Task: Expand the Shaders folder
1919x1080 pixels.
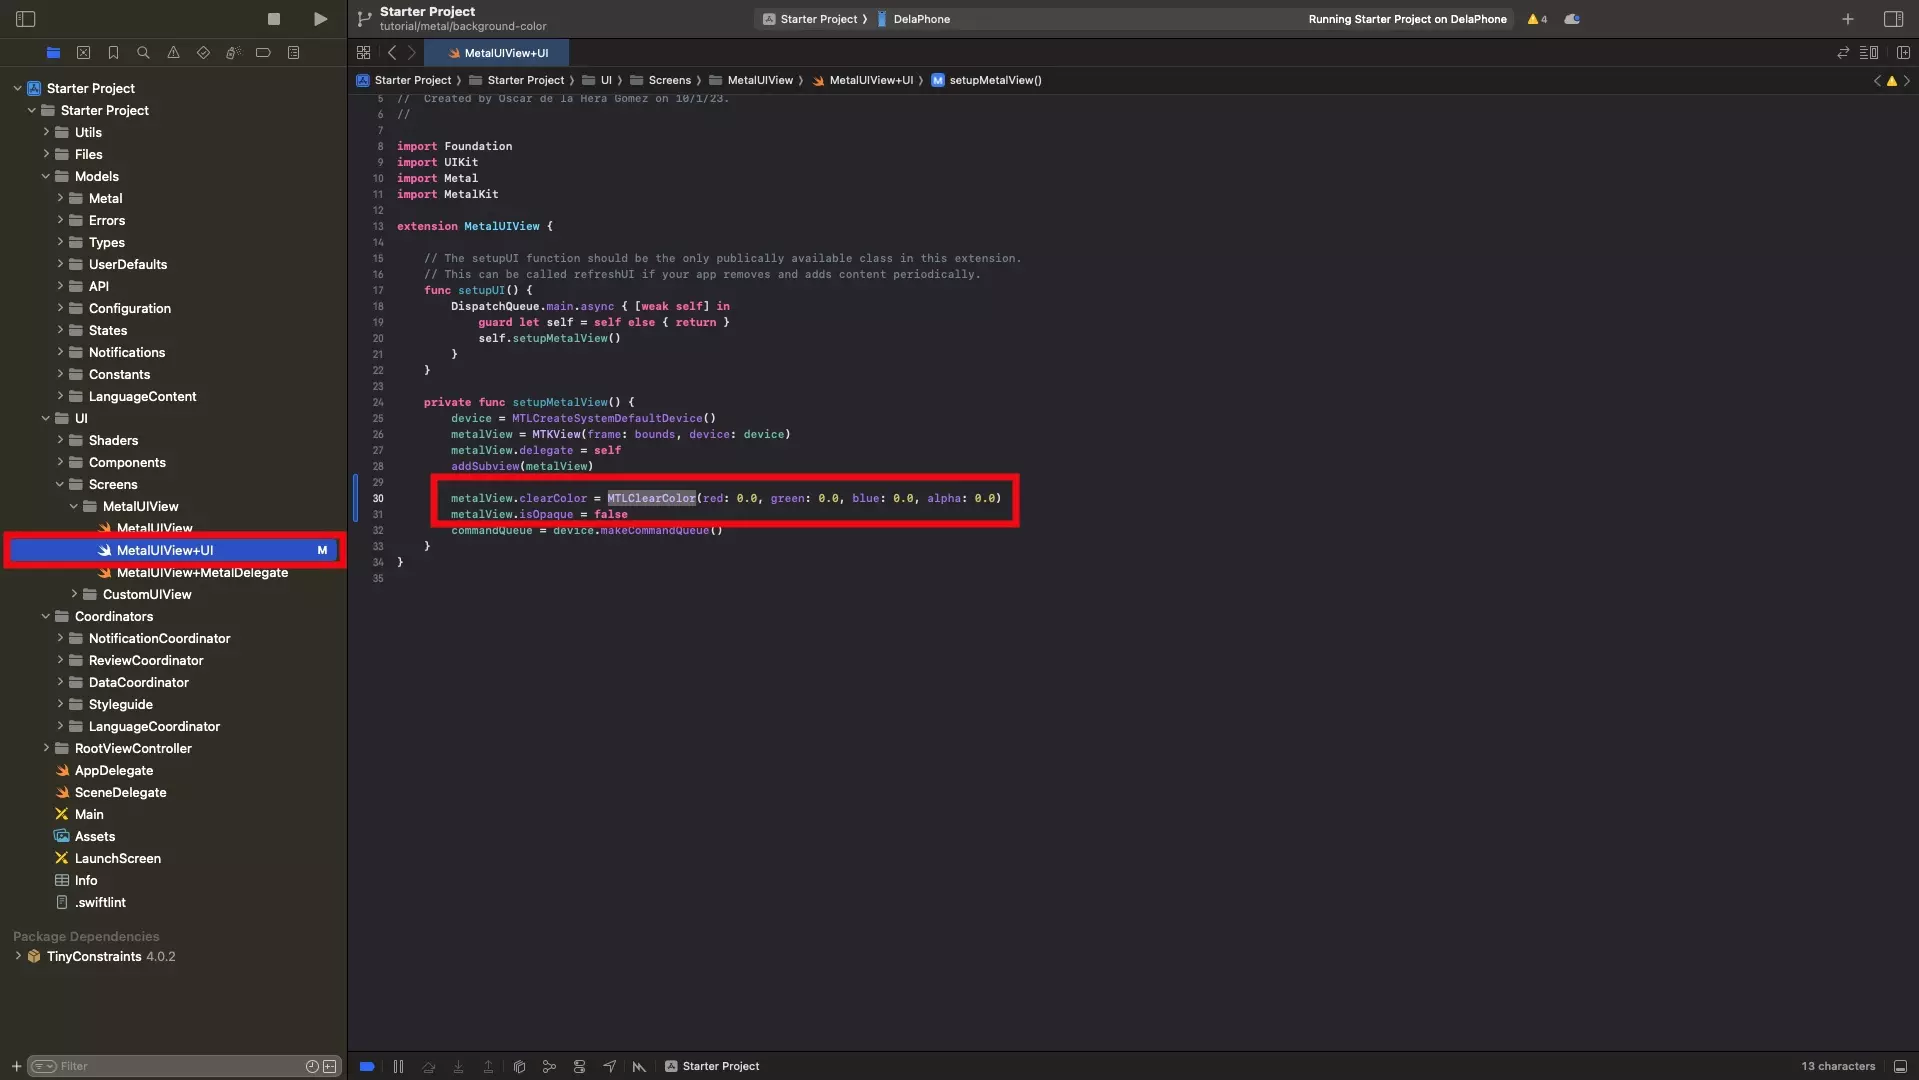Action: (60, 440)
